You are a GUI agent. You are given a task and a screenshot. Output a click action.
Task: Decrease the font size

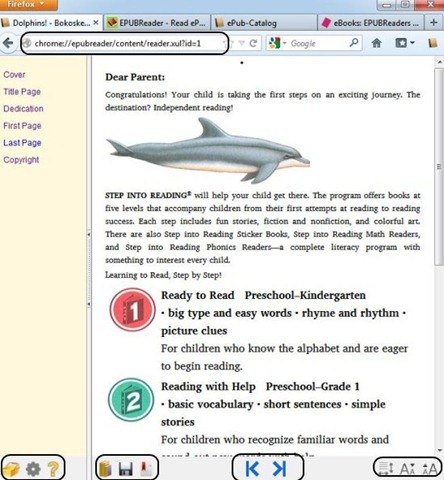click(x=407, y=469)
